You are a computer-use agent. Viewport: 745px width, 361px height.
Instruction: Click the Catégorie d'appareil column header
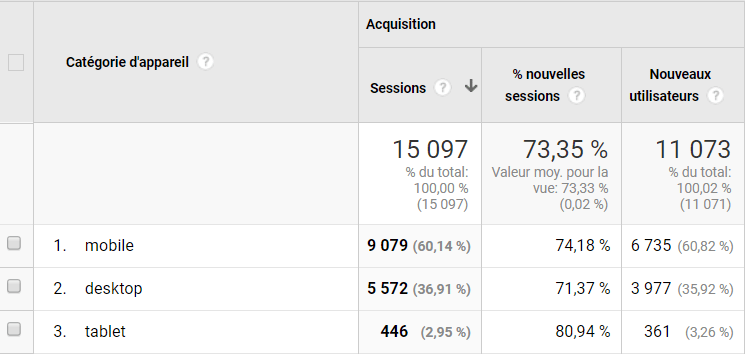tap(127, 62)
